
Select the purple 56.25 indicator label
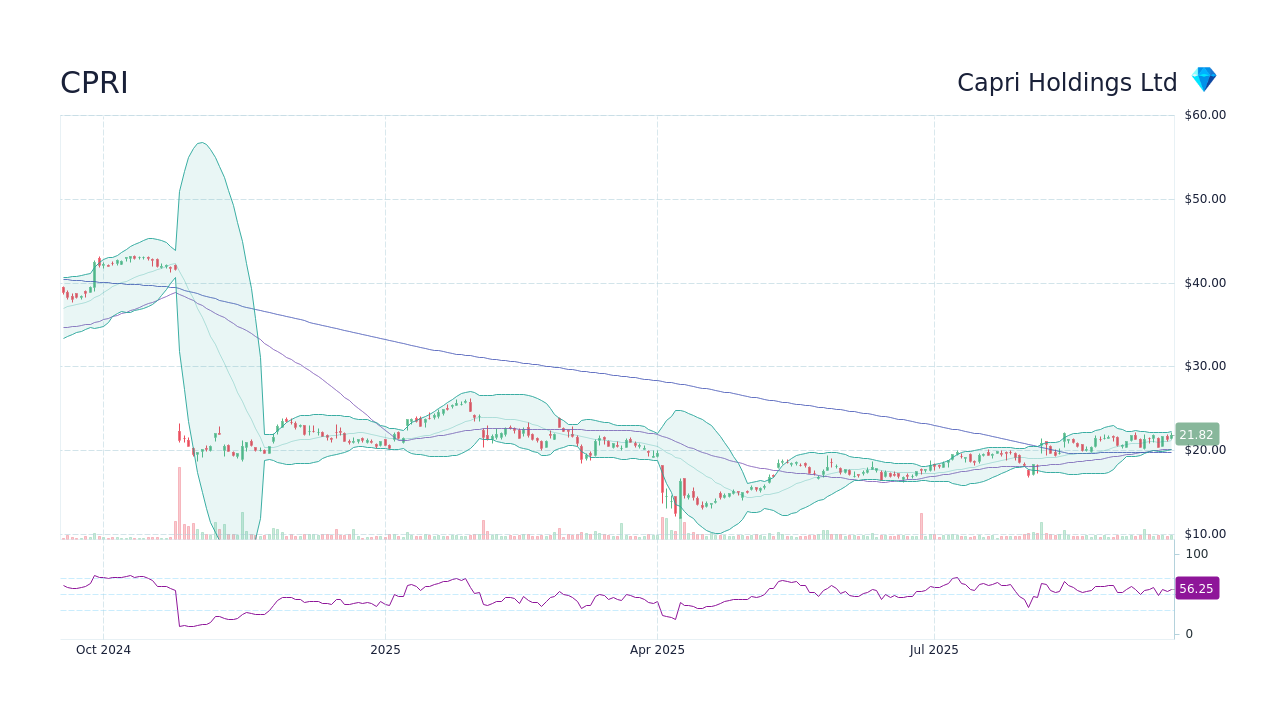(x=1196, y=588)
